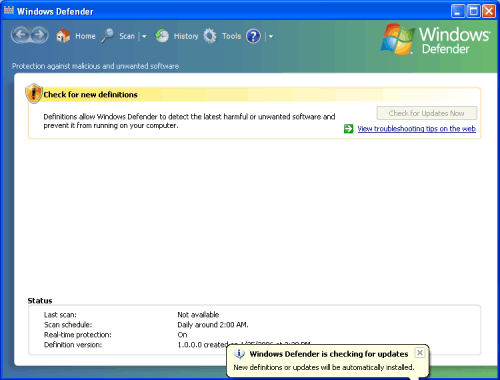500x380 pixels.
Task: Click the info icon in the balloon
Action: 239,354
